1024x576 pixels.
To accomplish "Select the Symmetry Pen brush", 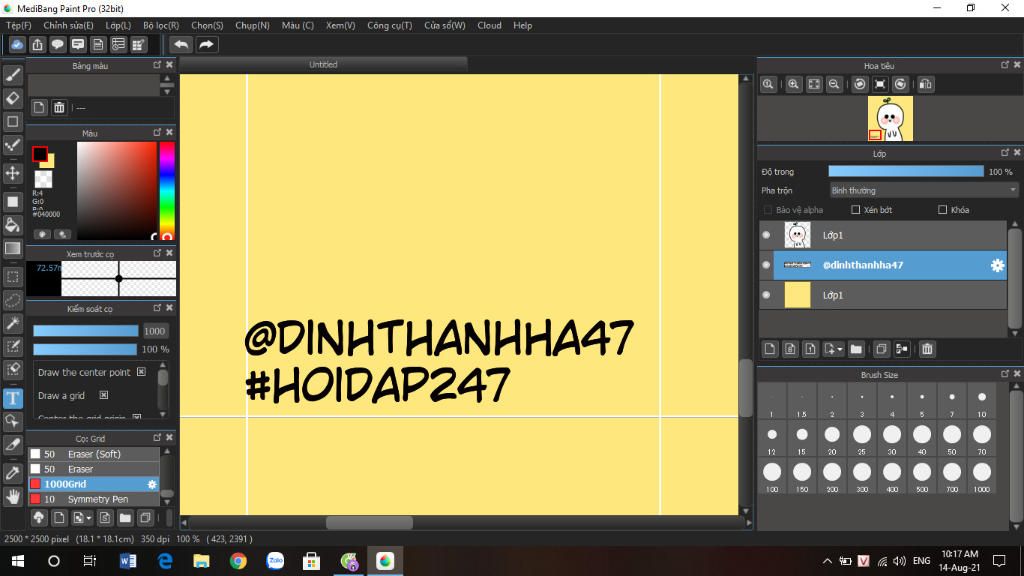I will (93, 499).
